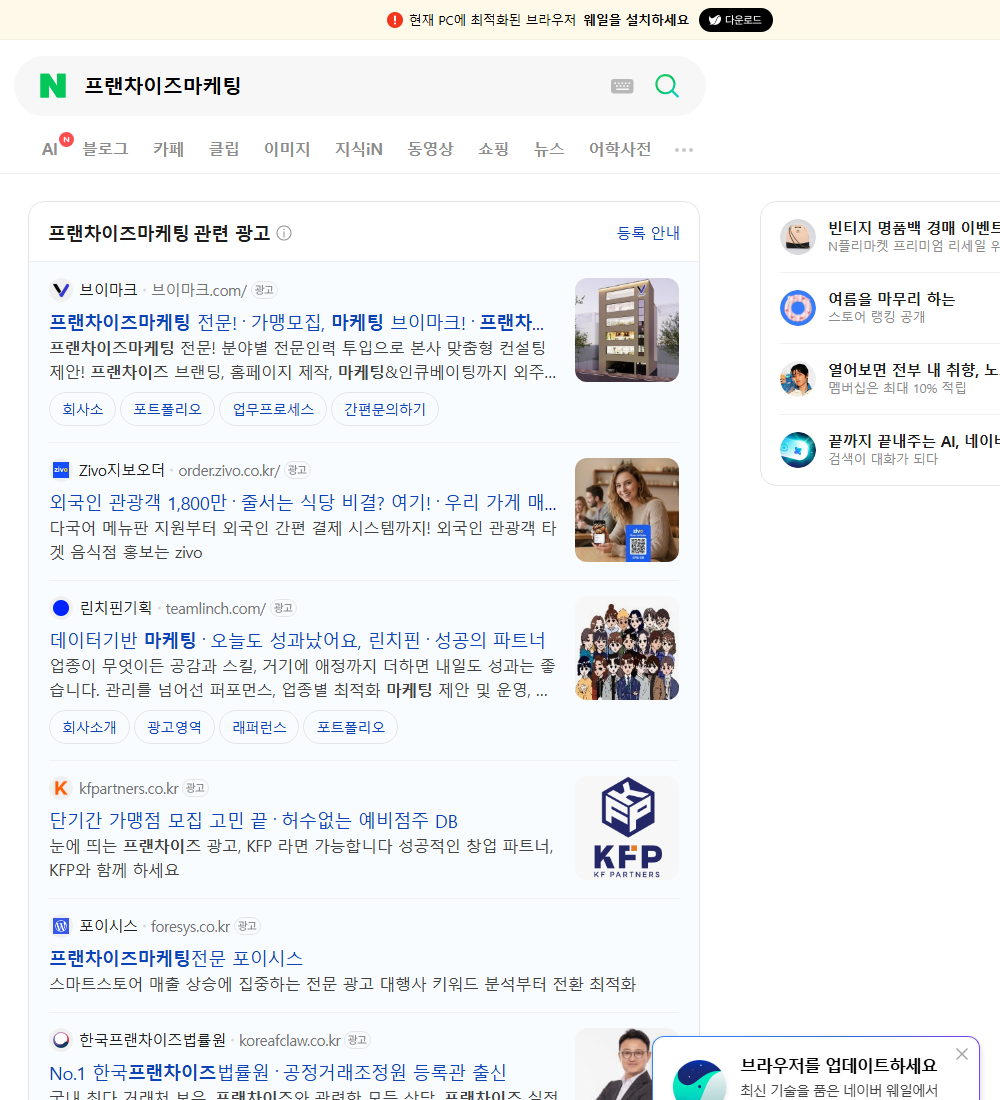The width and height of the screenshot is (1000, 1100).
Task: Click the green Naver N logo
Action: (x=53, y=86)
